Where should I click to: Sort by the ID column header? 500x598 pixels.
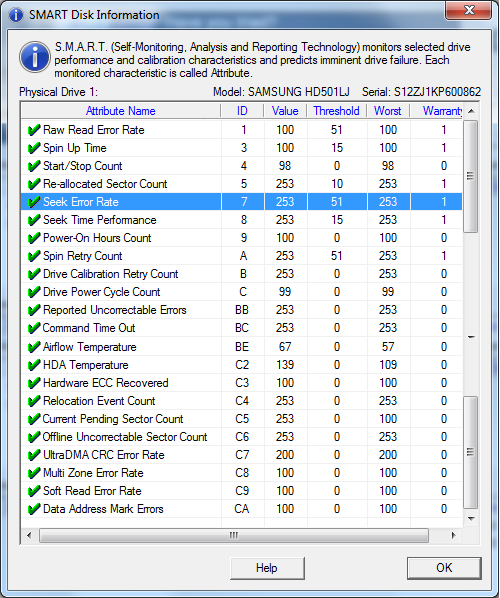point(242,111)
